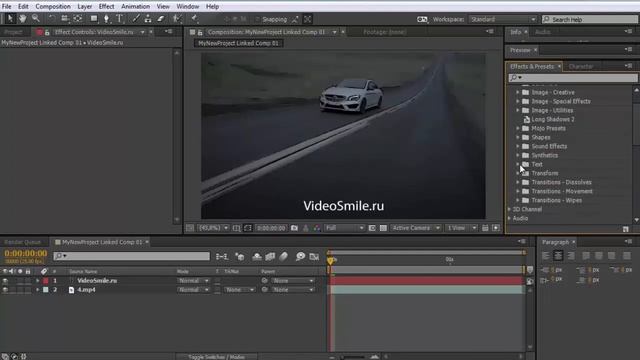Click the motion blur enable icon
This screenshot has height=360, width=640.
(284, 256)
